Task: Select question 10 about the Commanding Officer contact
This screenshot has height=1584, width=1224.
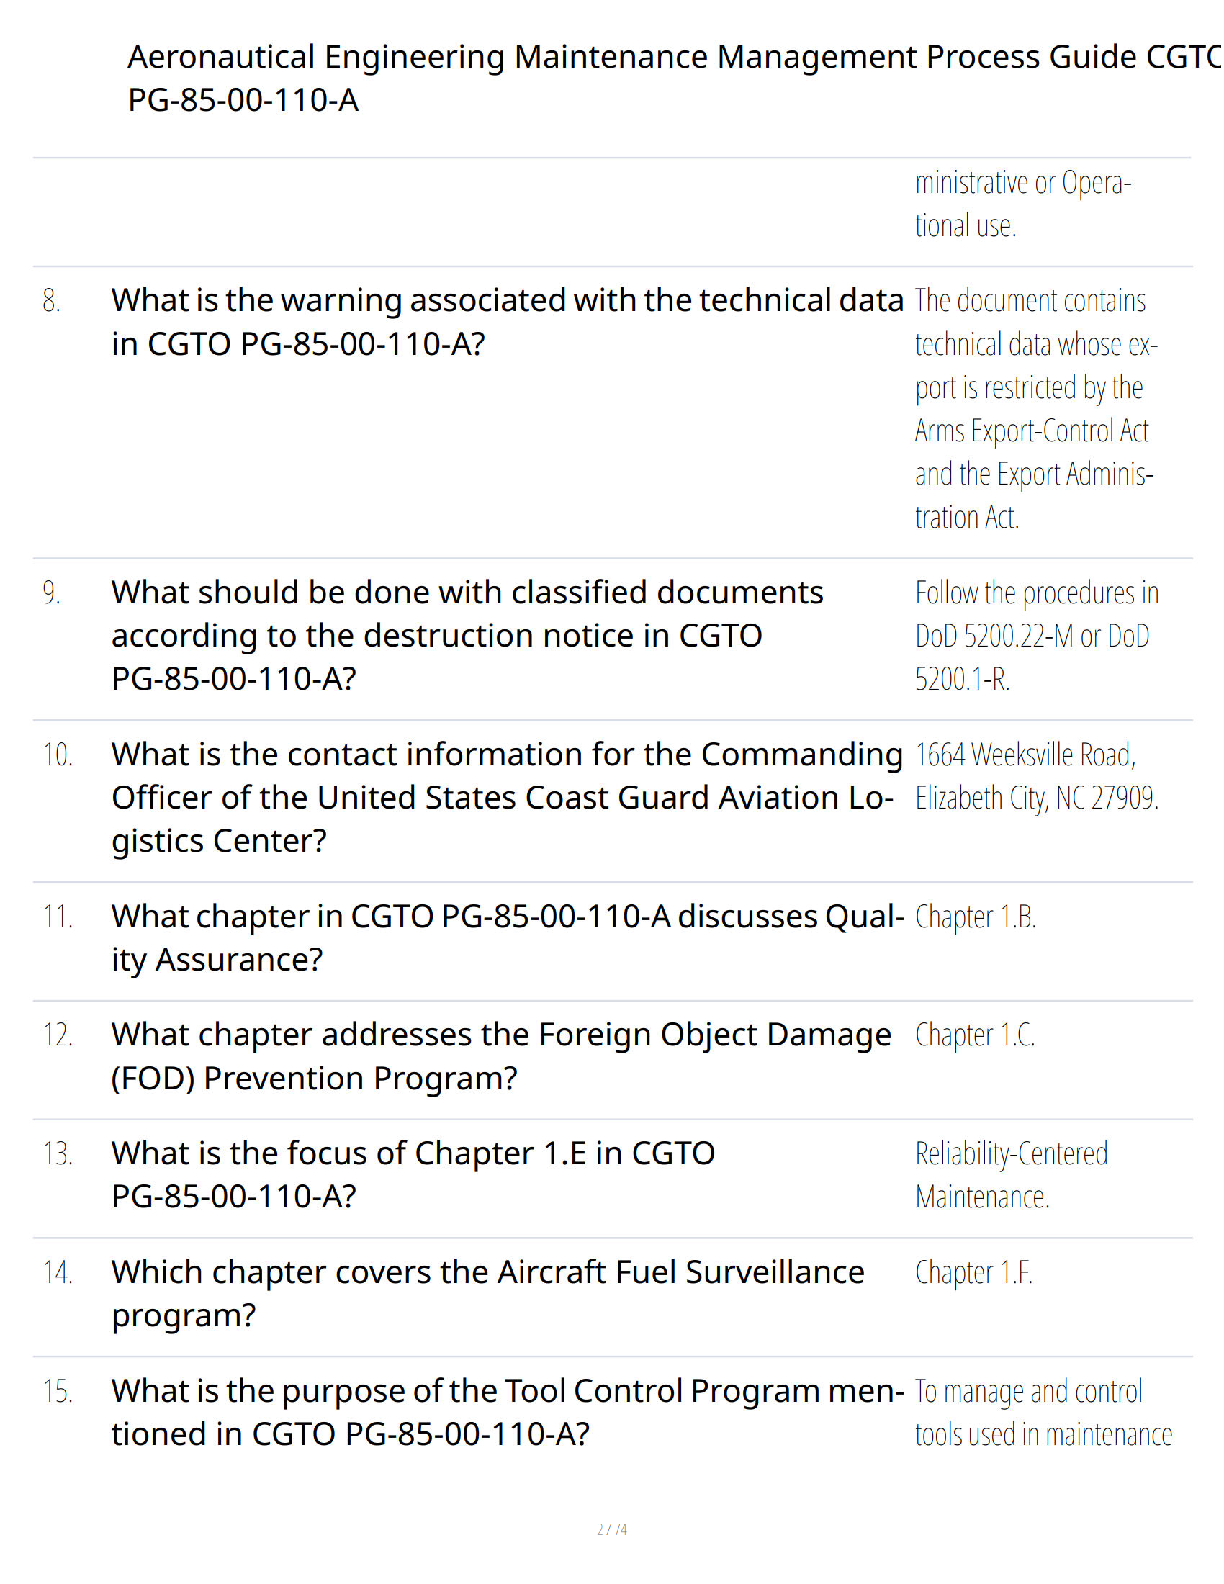Action: coord(507,797)
